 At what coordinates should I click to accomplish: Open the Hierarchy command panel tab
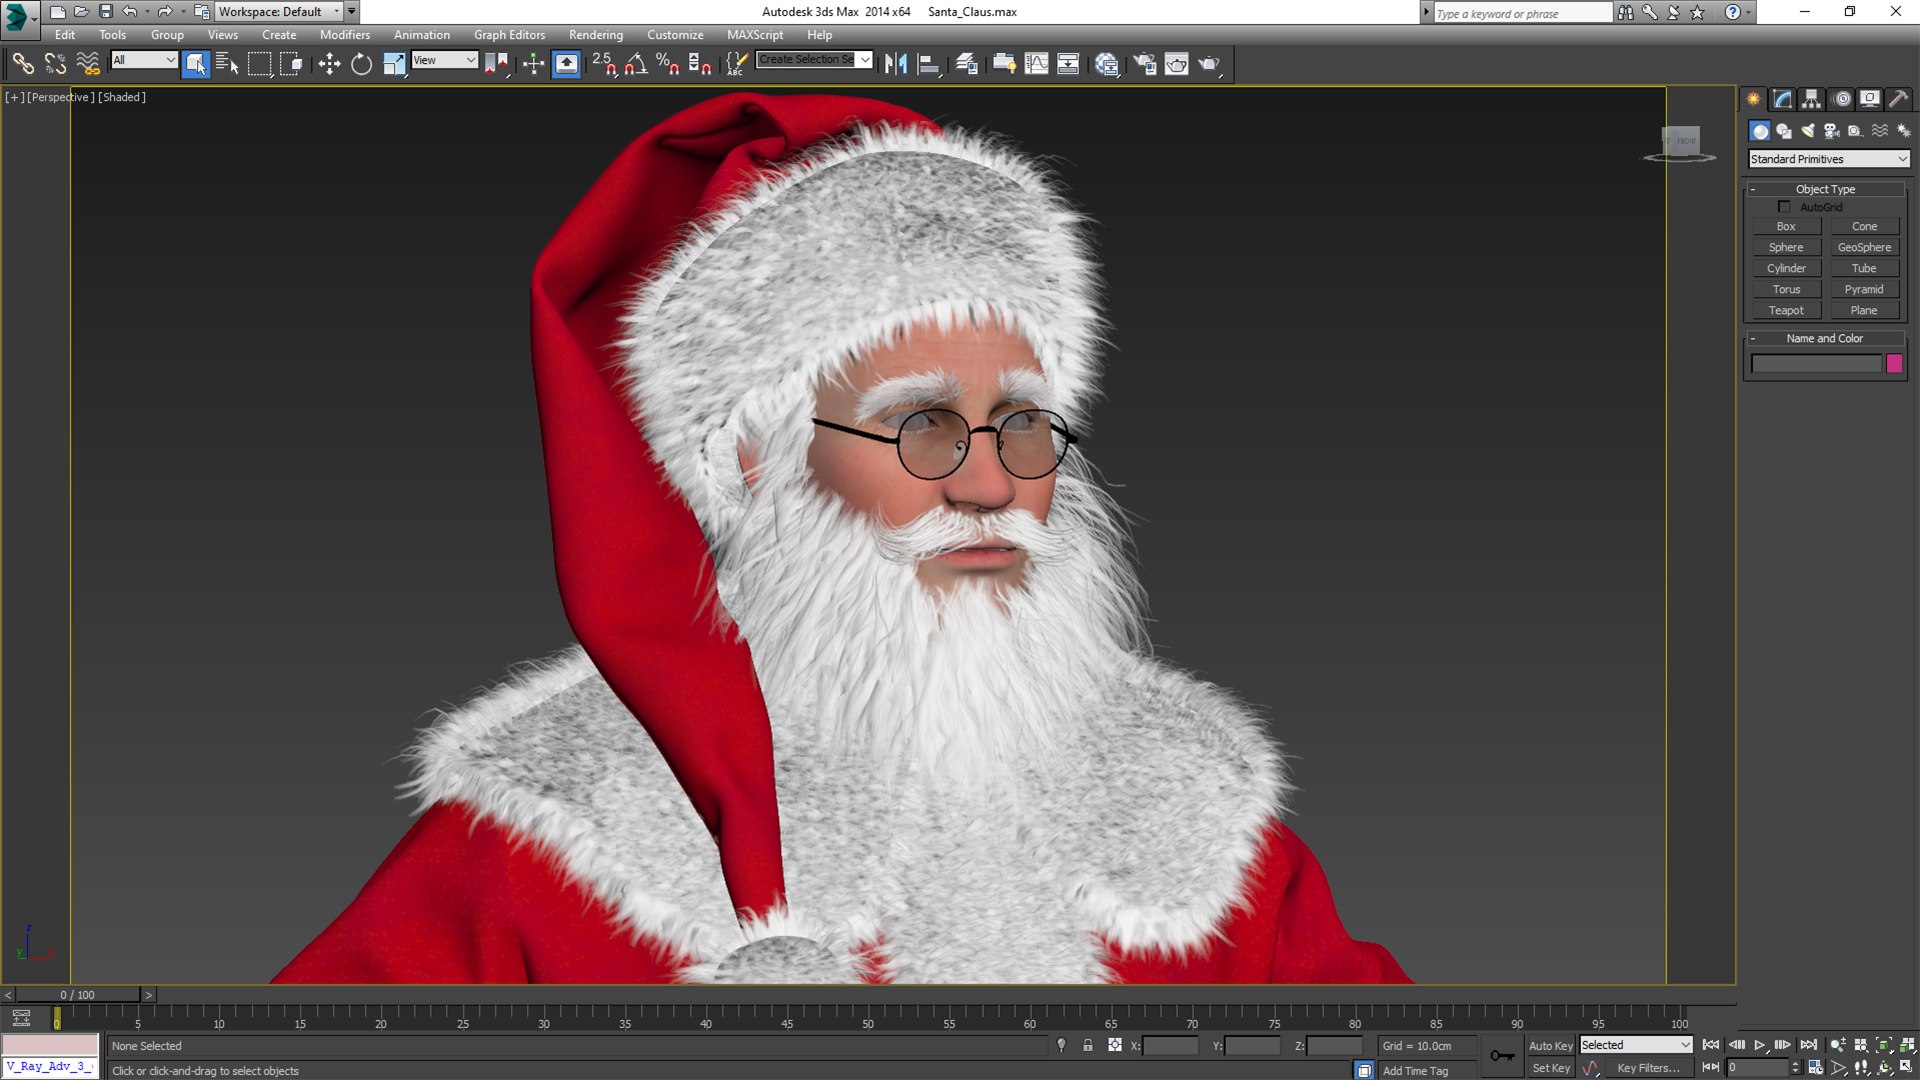(1811, 99)
